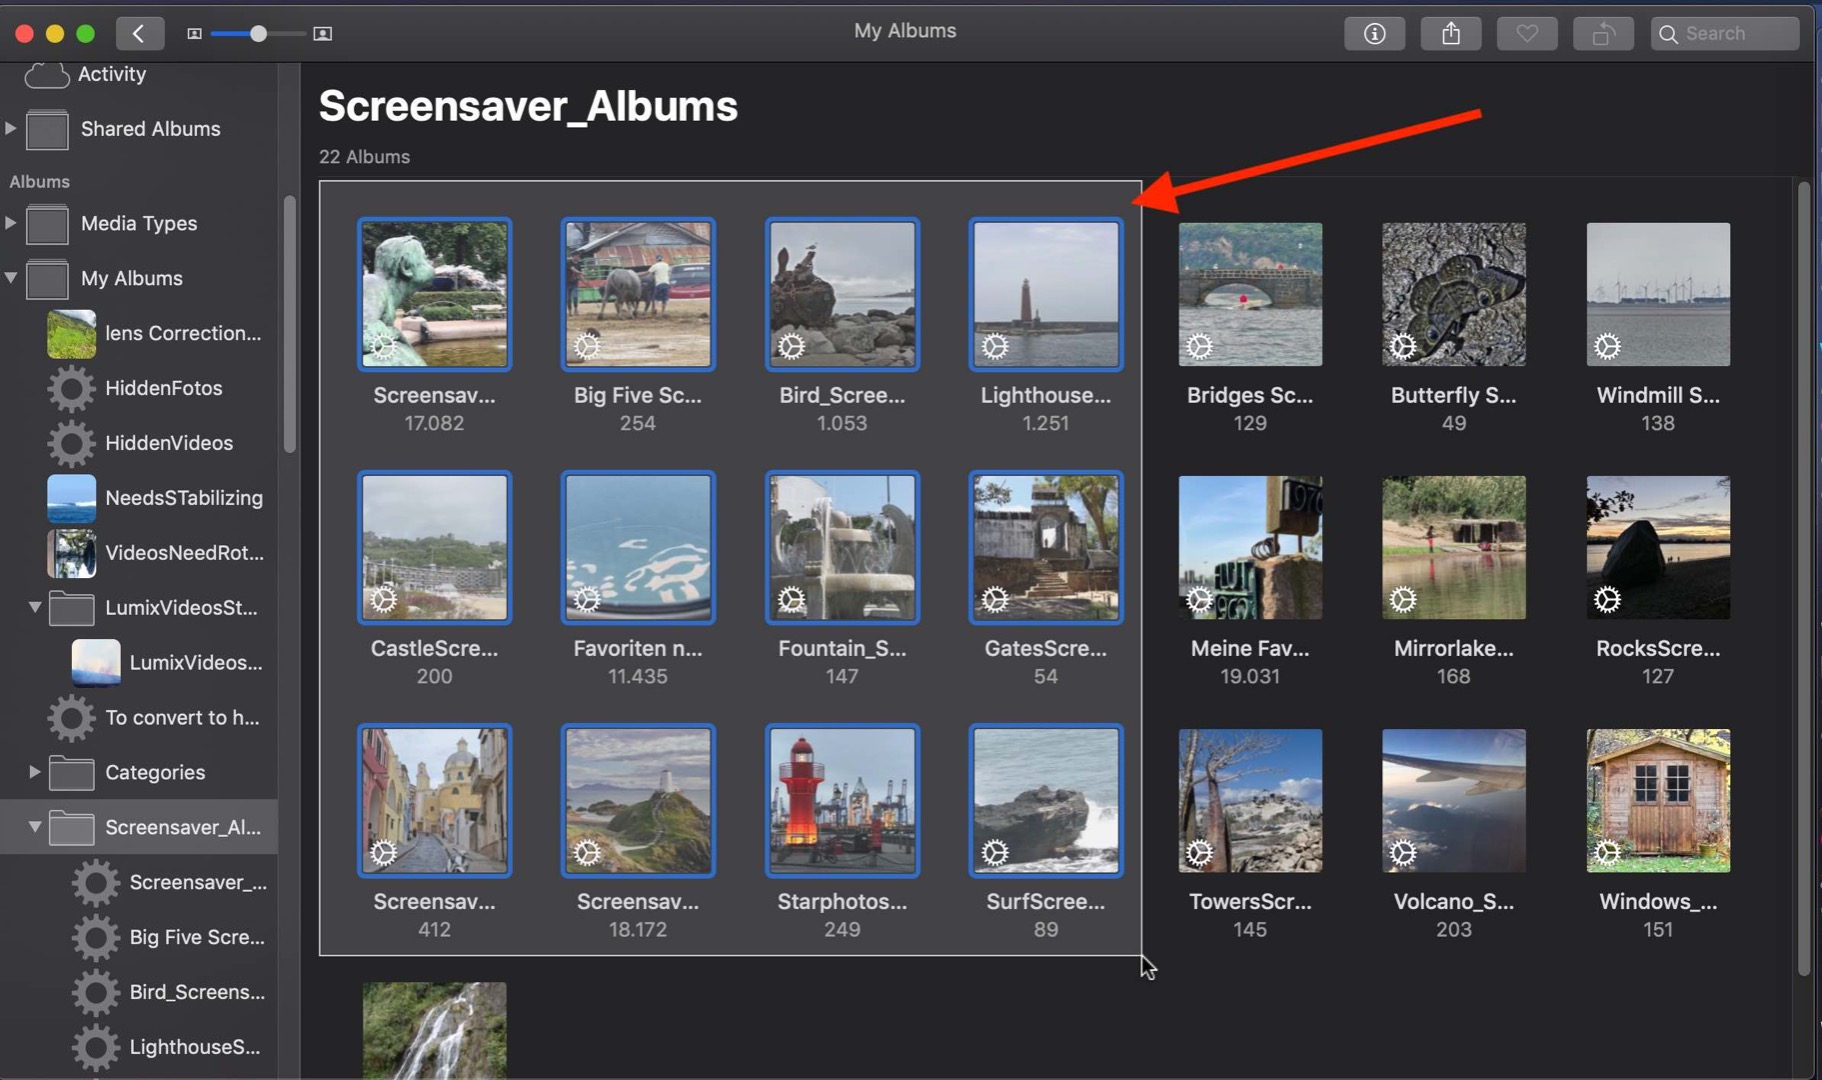
Task: Click the main album grid scrollbar
Action: click(1804, 578)
